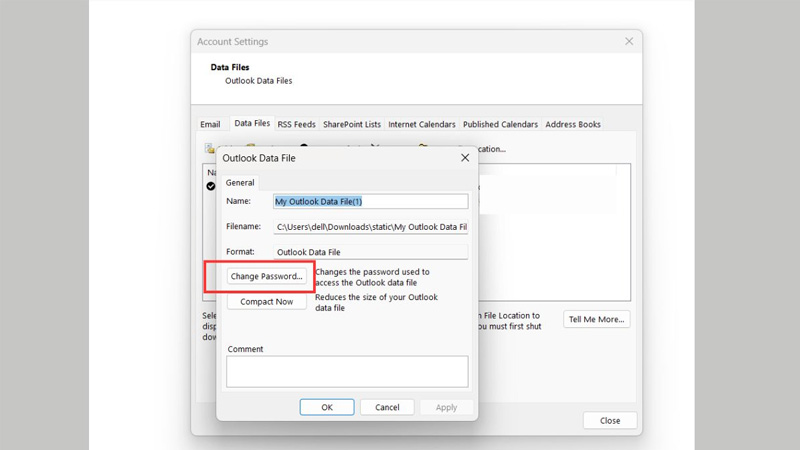Close the Account Settings window with X
This screenshot has height=450, width=800.
[x=629, y=41]
